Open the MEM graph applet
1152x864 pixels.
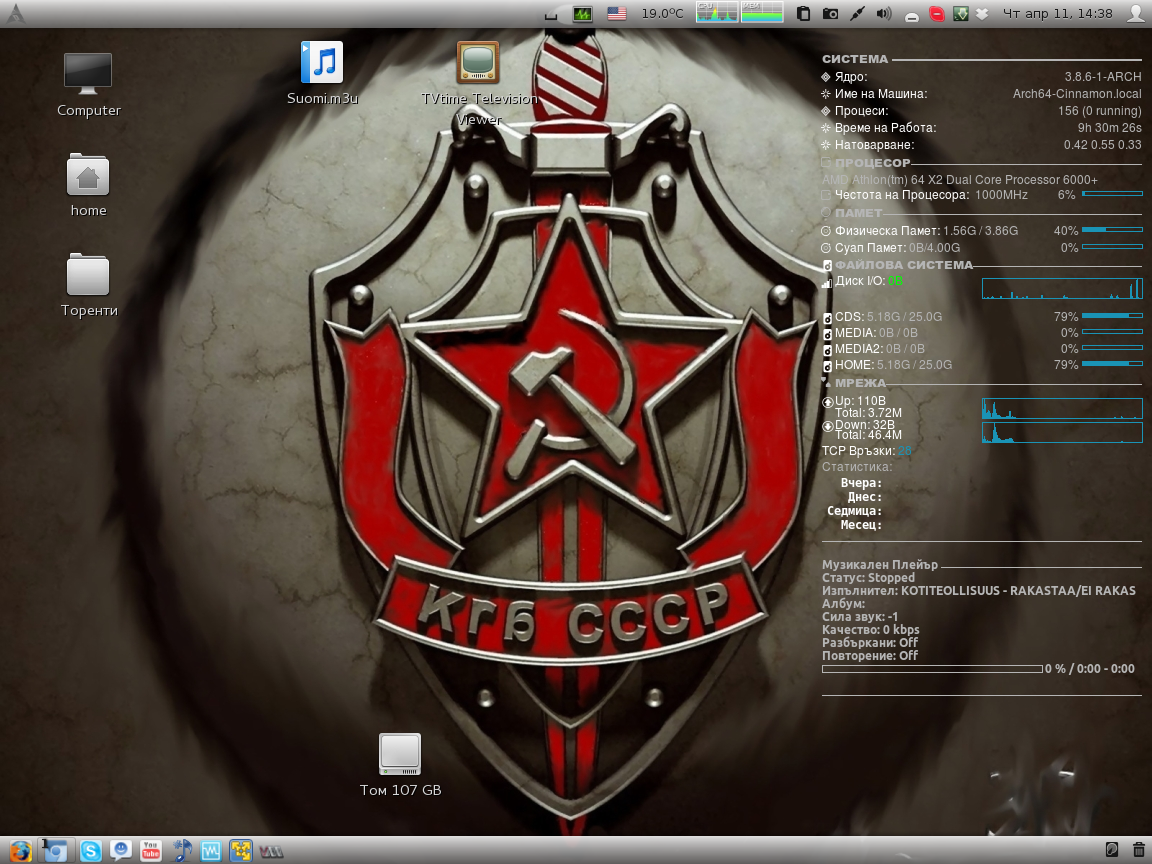click(x=762, y=12)
